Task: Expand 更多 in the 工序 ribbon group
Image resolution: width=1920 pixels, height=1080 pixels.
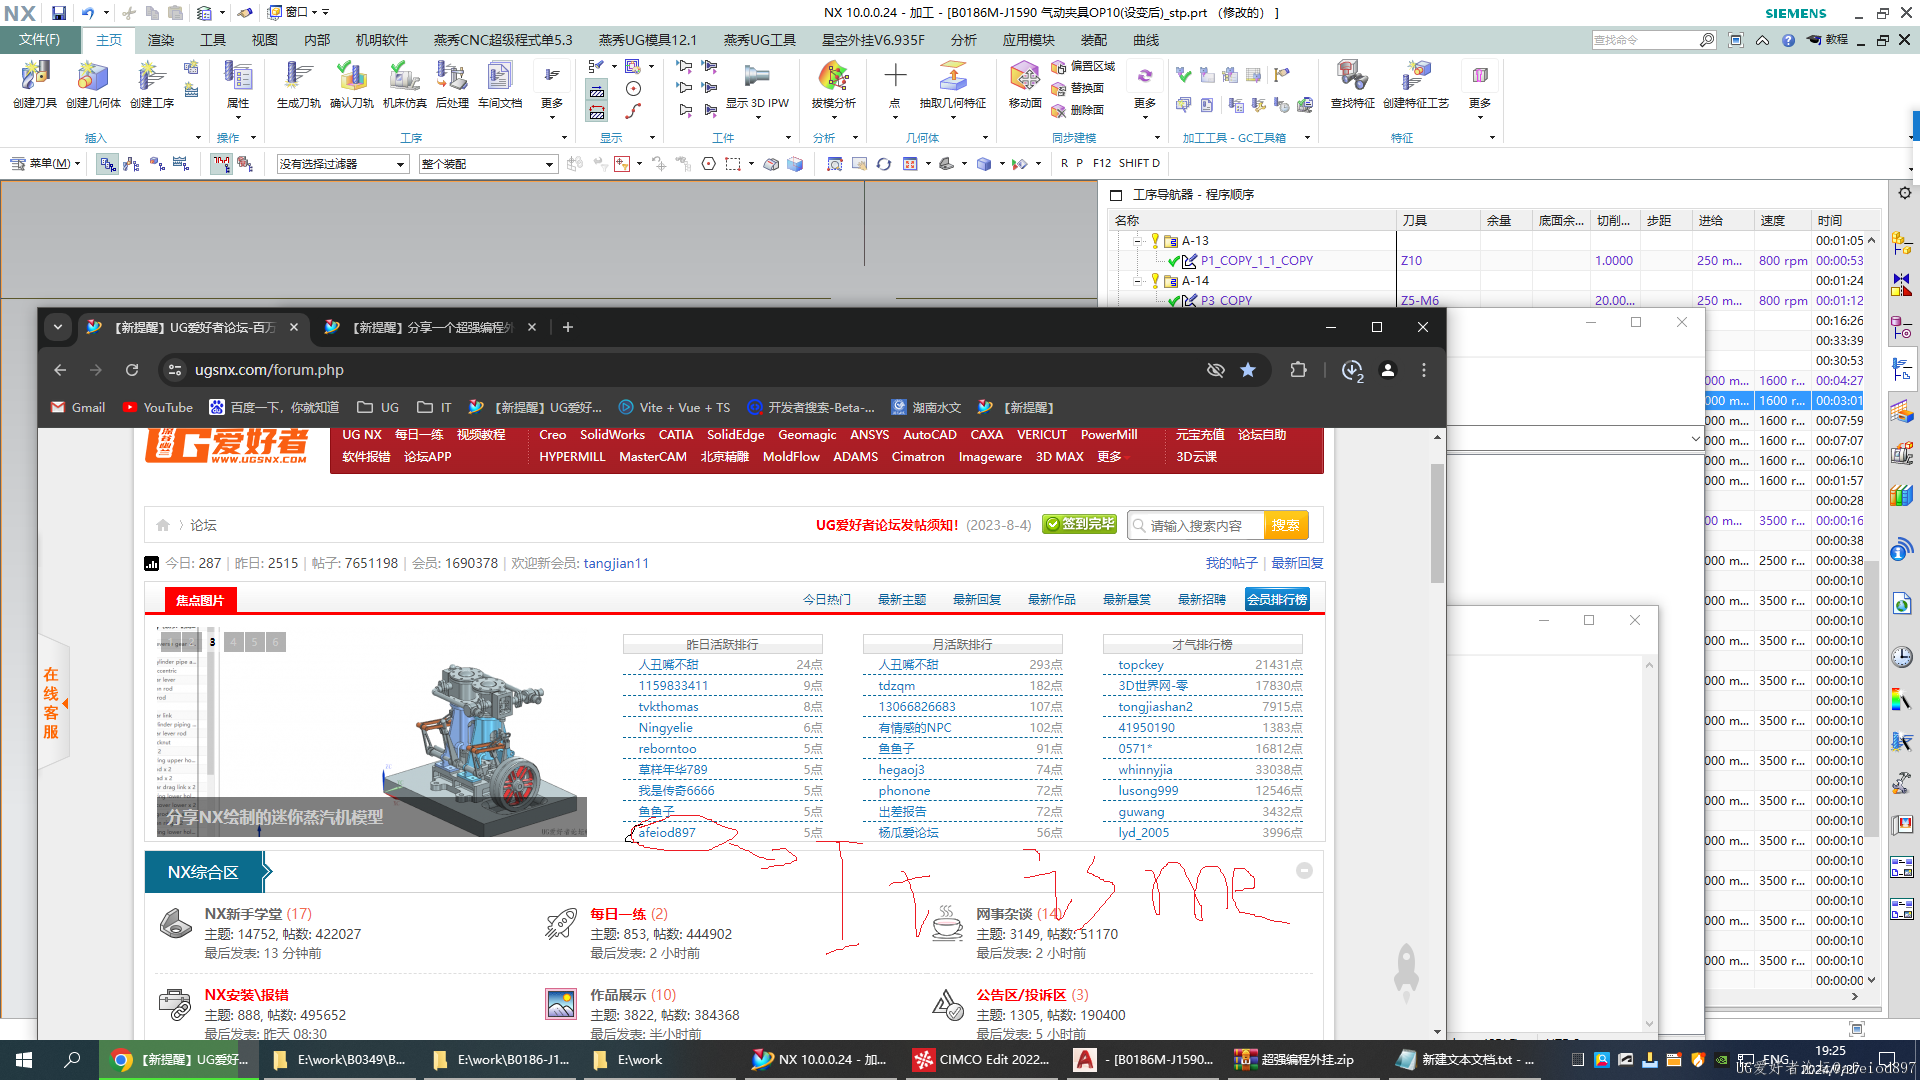Action: (552, 89)
